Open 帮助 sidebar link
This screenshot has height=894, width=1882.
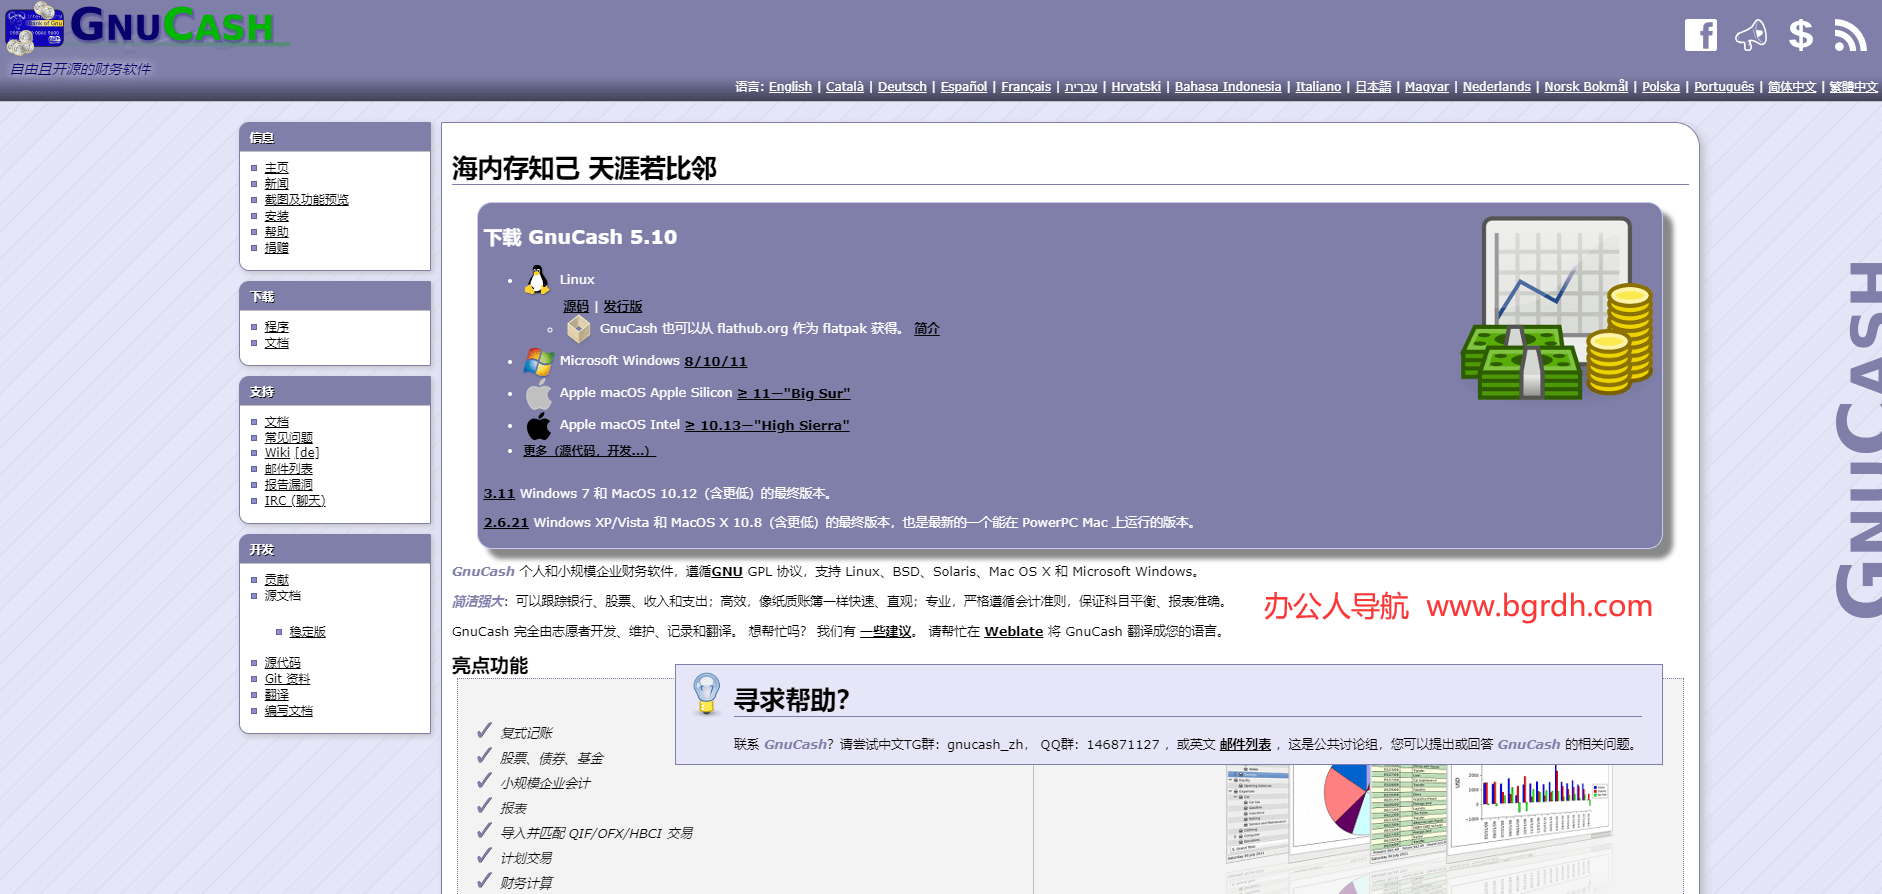tap(277, 232)
